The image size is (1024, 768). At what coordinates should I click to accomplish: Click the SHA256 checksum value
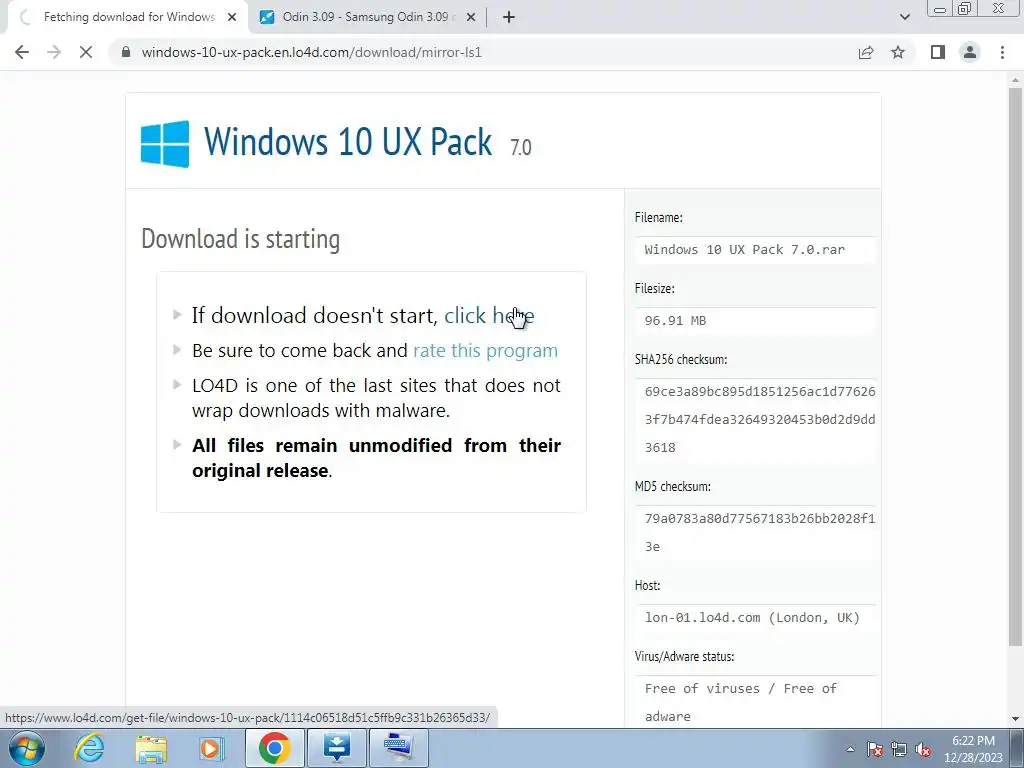click(760, 419)
